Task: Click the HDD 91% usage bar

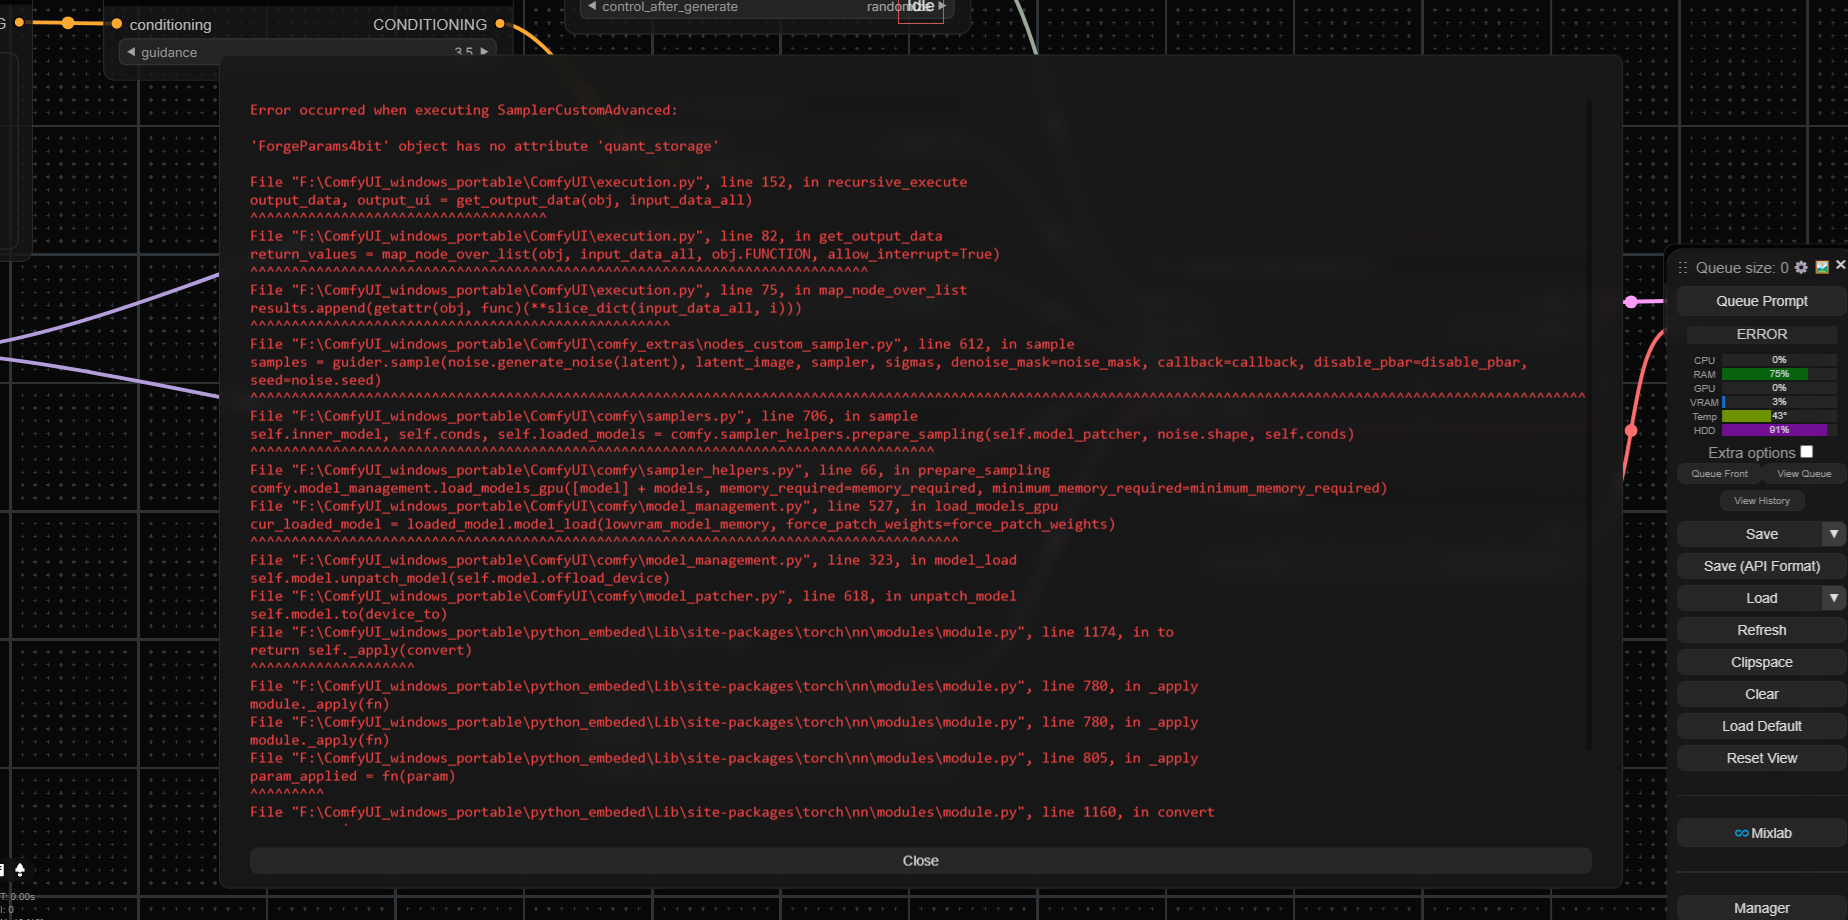Action: coord(1778,430)
